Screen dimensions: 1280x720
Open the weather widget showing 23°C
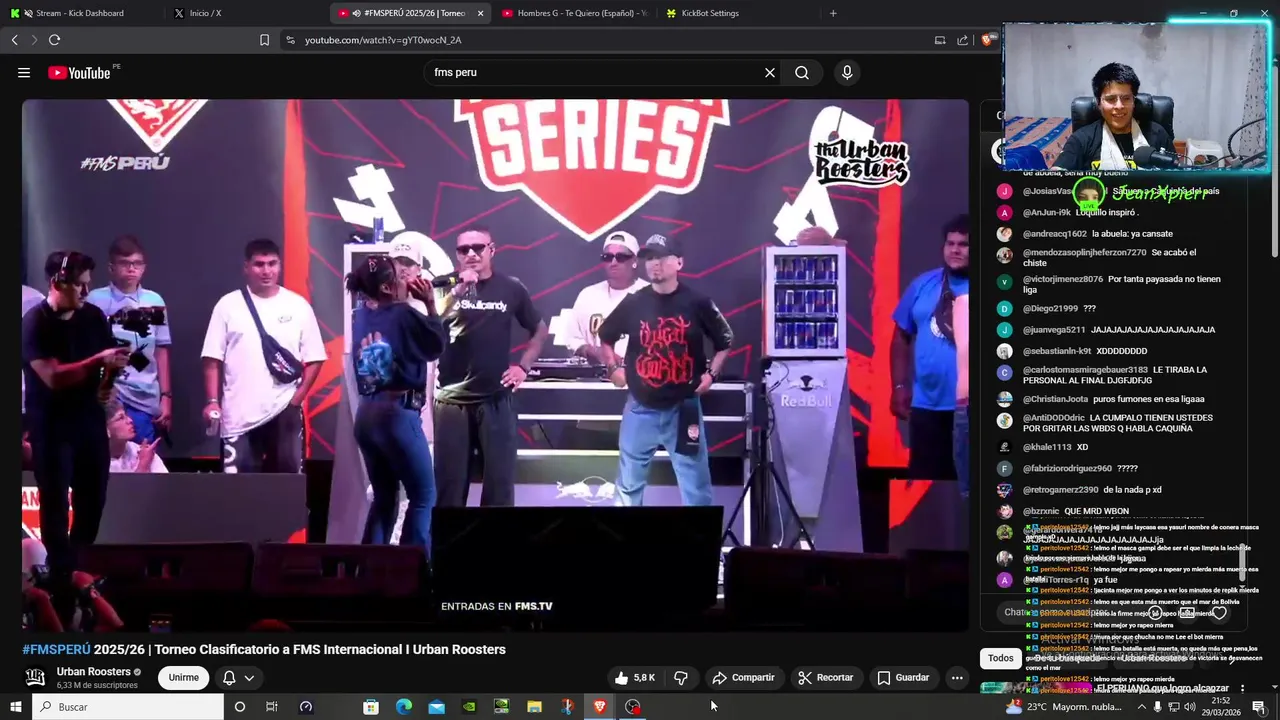pos(1064,707)
